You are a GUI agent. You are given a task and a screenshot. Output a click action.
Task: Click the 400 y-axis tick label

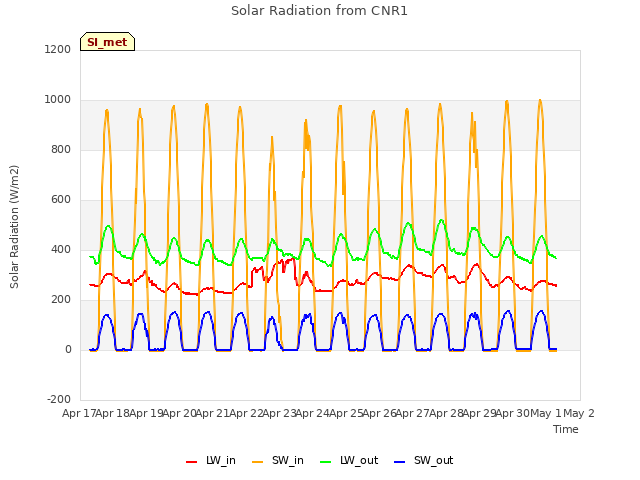click(x=61, y=249)
